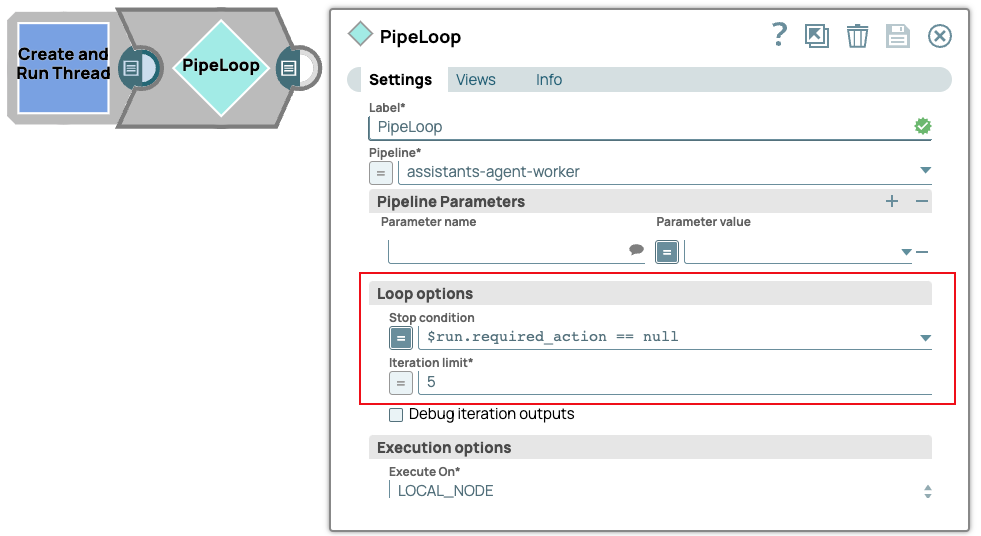Screen dimensions: 981x536
Task: Click the PipeLoop snap output view connector
Action: [x=288, y=68]
